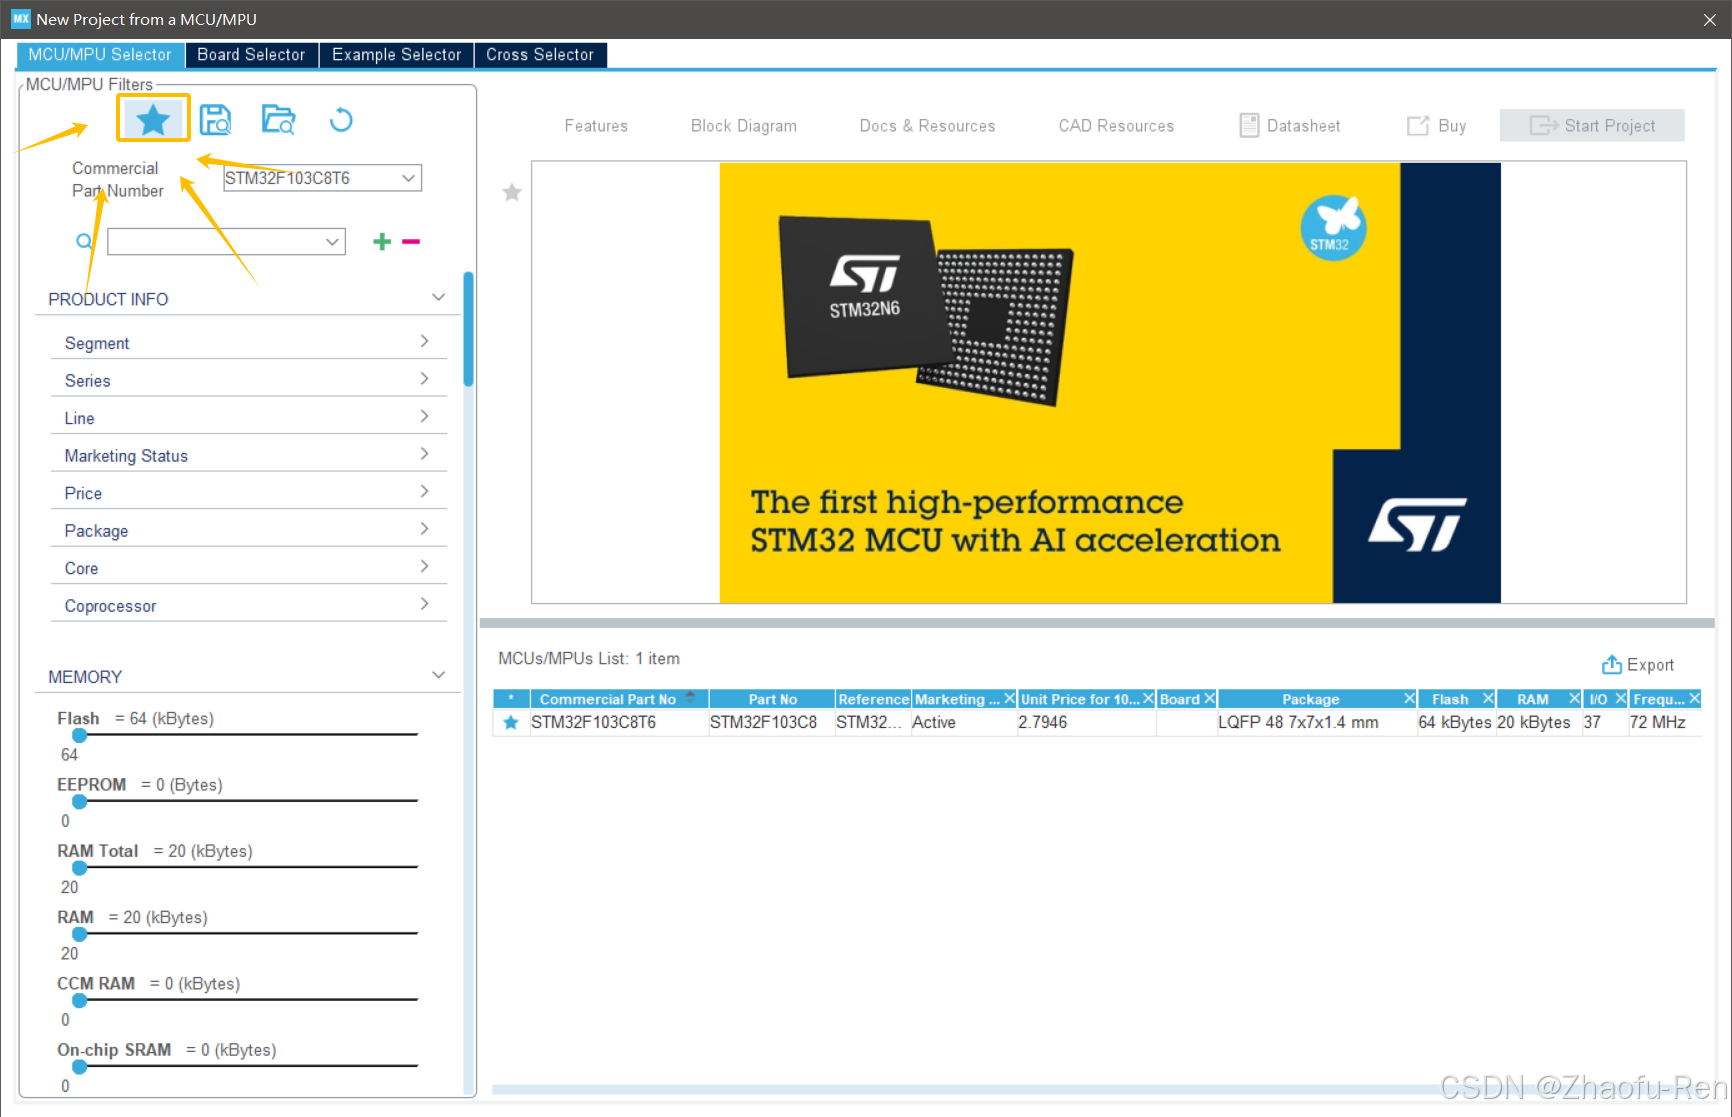The image size is (1732, 1117).
Task: Open the Features view
Action: [596, 126]
